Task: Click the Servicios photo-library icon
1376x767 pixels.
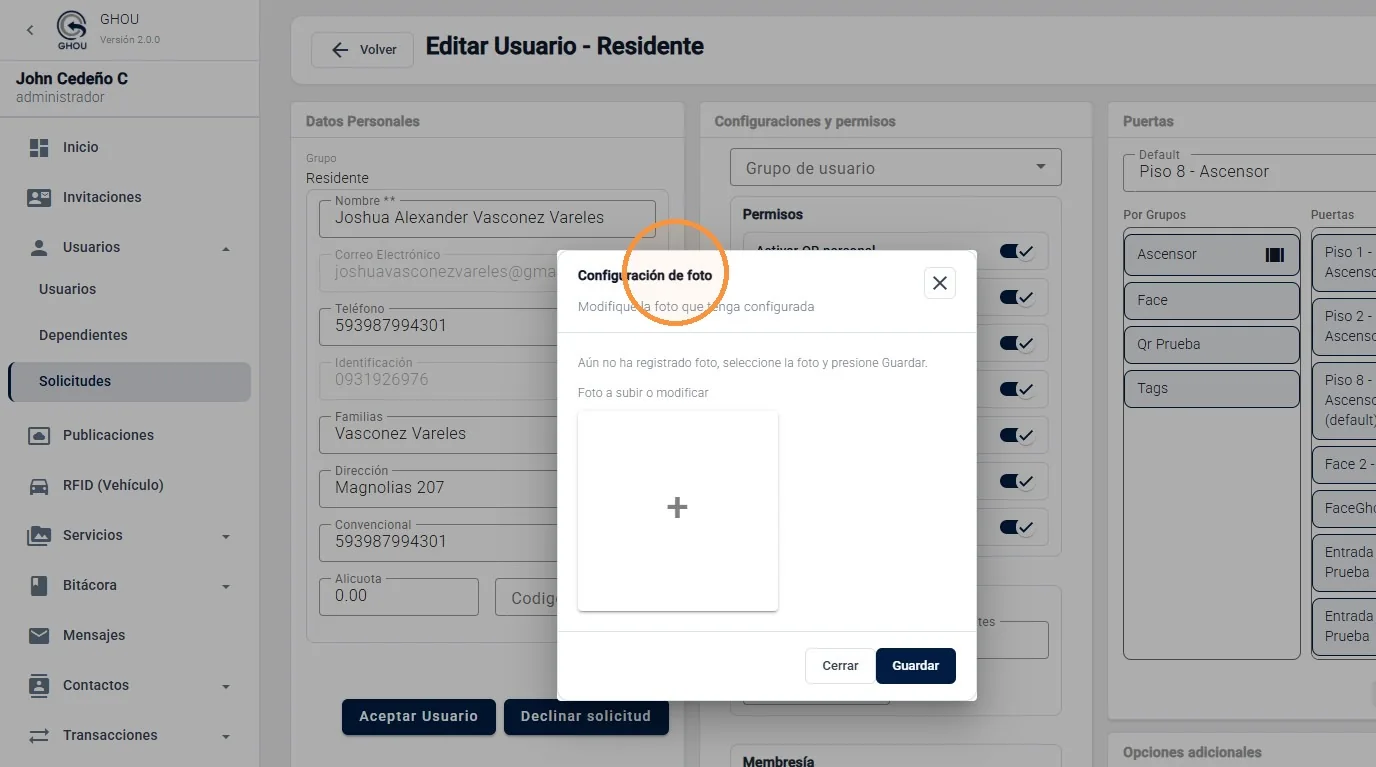Action: click(39, 536)
